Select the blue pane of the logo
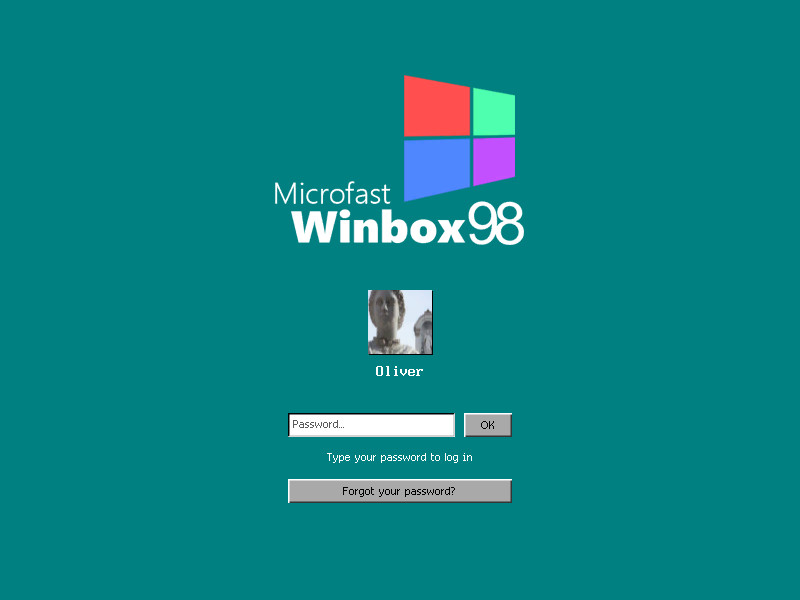The width and height of the screenshot is (800, 600). coord(437,165)
